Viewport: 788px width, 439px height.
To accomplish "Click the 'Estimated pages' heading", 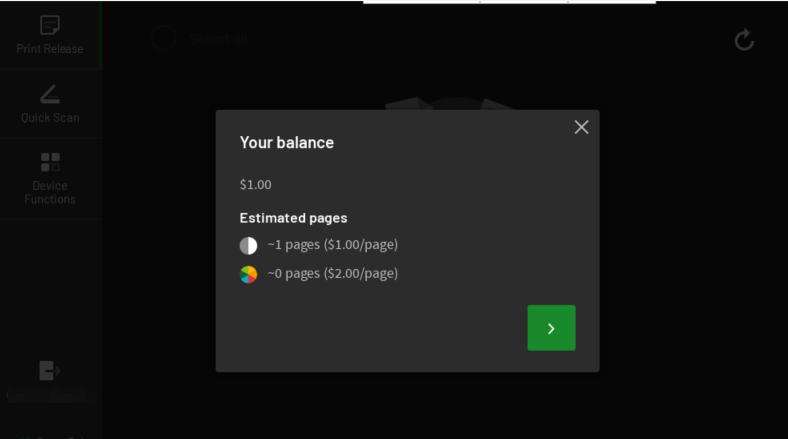I will click(293, 218).
